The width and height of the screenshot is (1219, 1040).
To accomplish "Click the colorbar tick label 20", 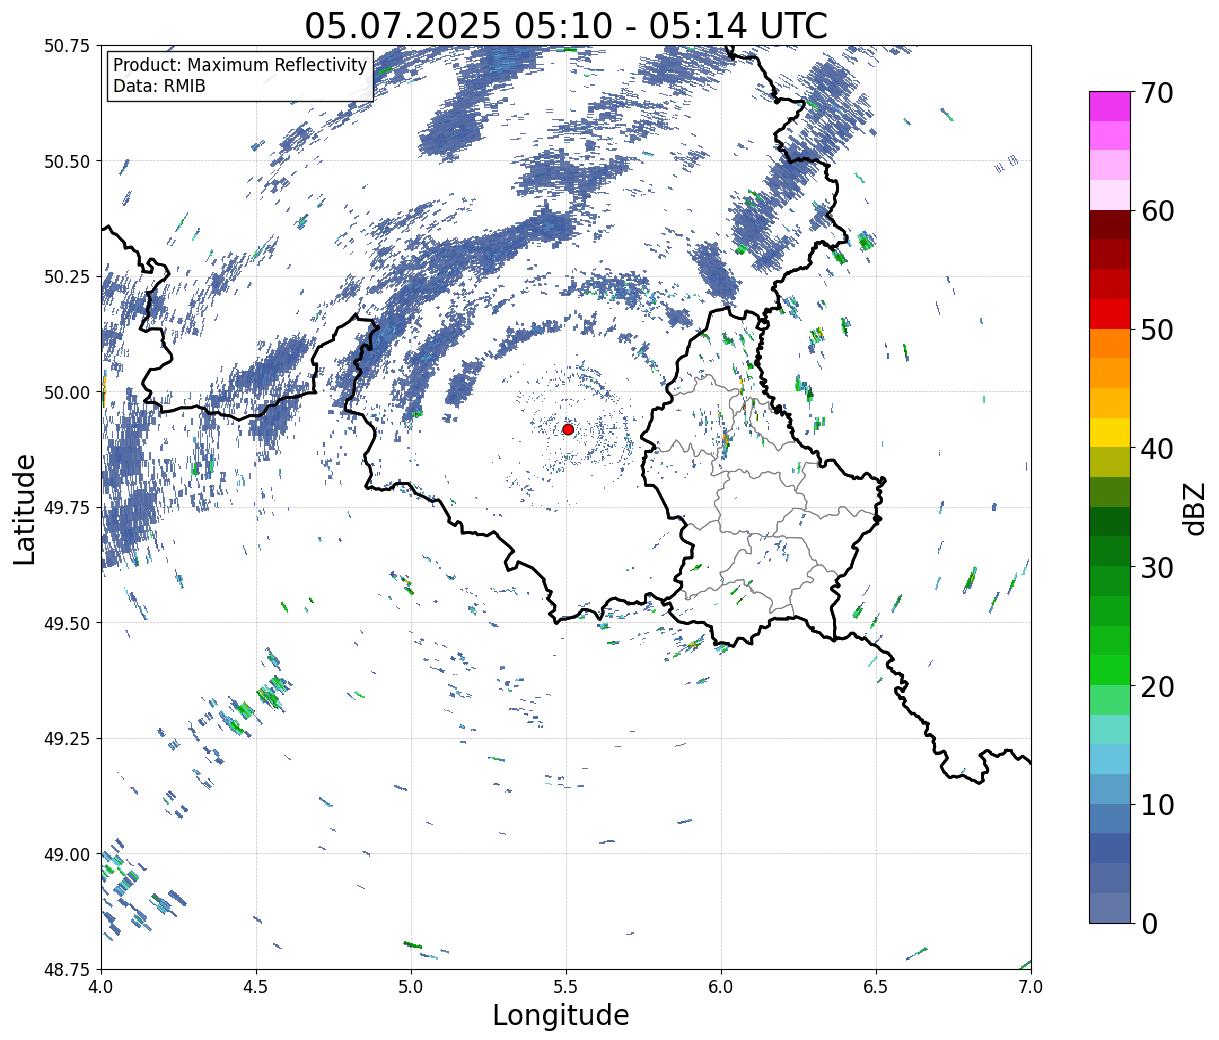I will (1157, 686).
